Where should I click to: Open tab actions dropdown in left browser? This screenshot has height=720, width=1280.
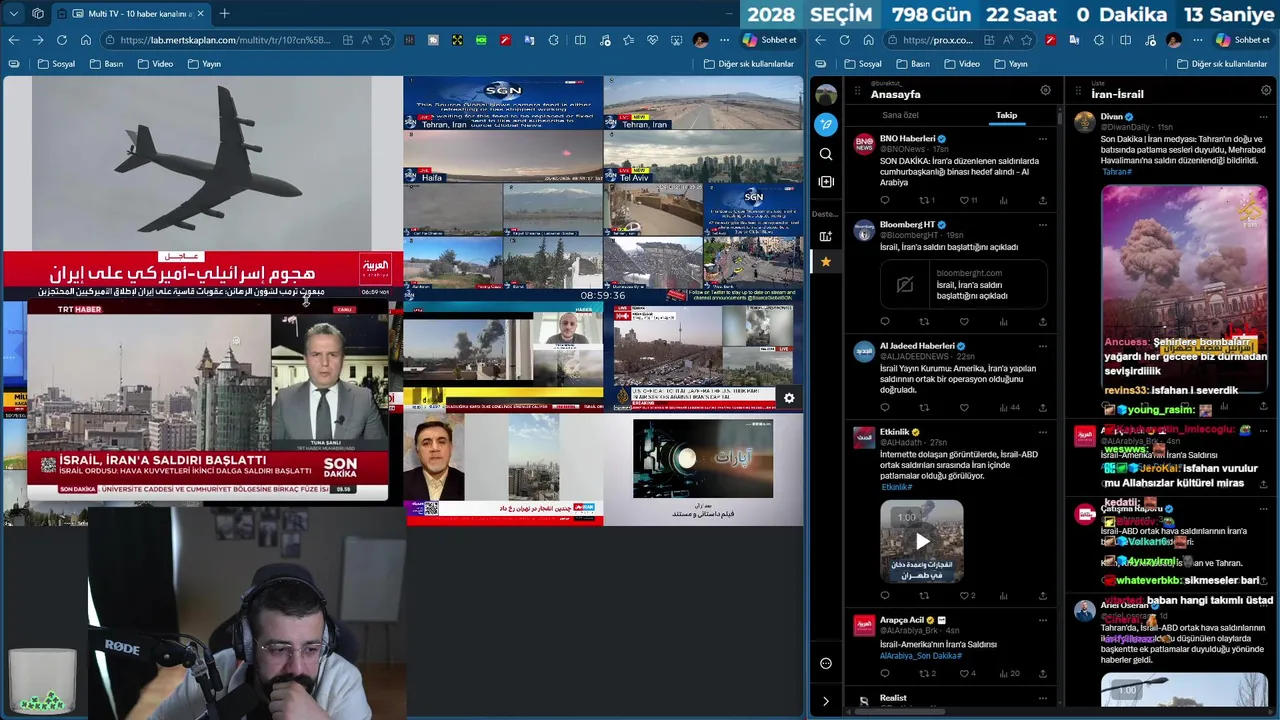coord(13,14)
